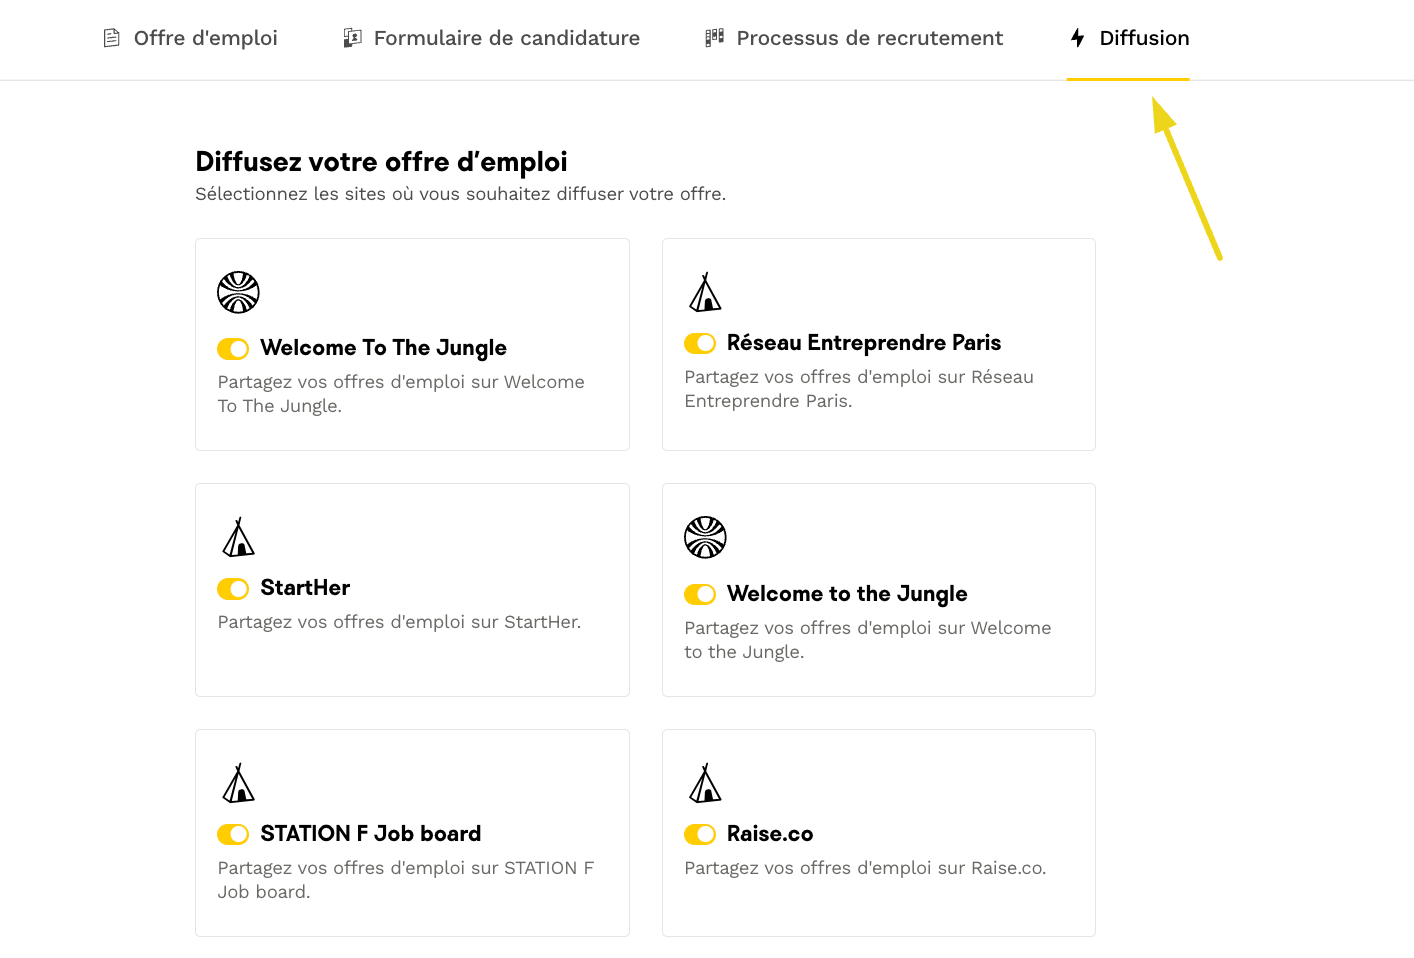Image resolution: width=1414 pixels, height=958 pixels.
Task: Open the Offre d'emploi tab
Action: click(x=205, y=38)
